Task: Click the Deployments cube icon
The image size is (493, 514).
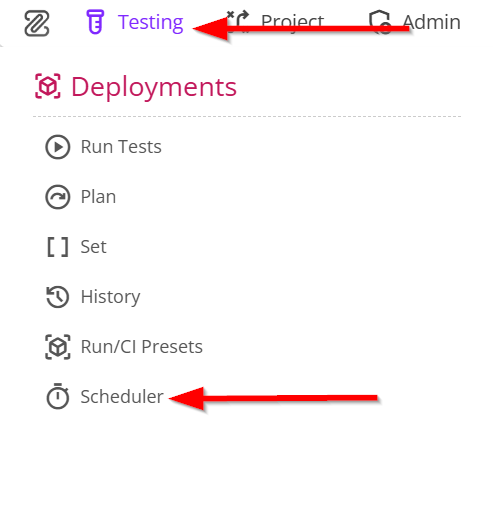Action: pyautogui.click(x=48, y=86)
